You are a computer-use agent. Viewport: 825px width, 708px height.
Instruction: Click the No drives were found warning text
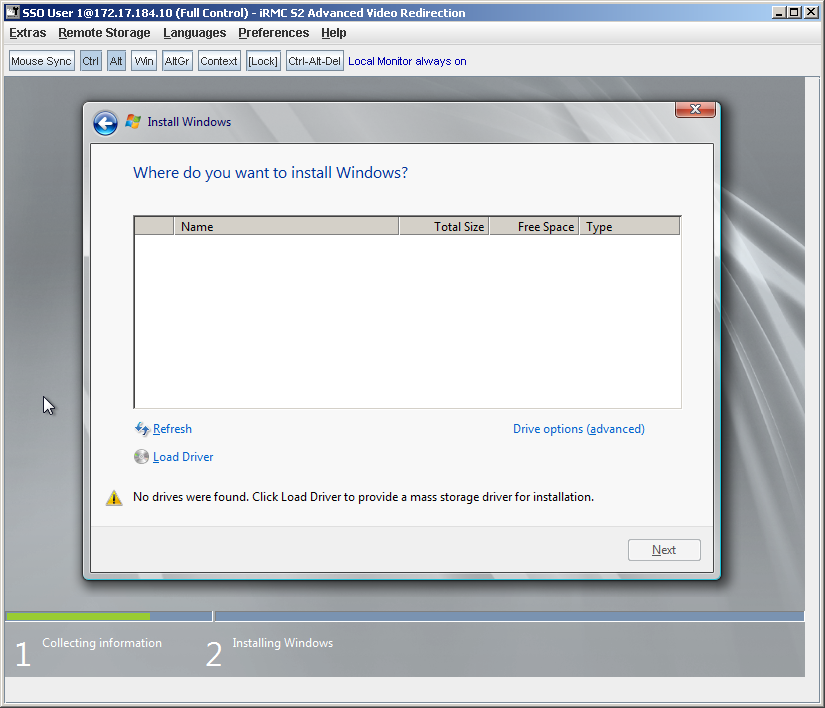click(364, 497)
